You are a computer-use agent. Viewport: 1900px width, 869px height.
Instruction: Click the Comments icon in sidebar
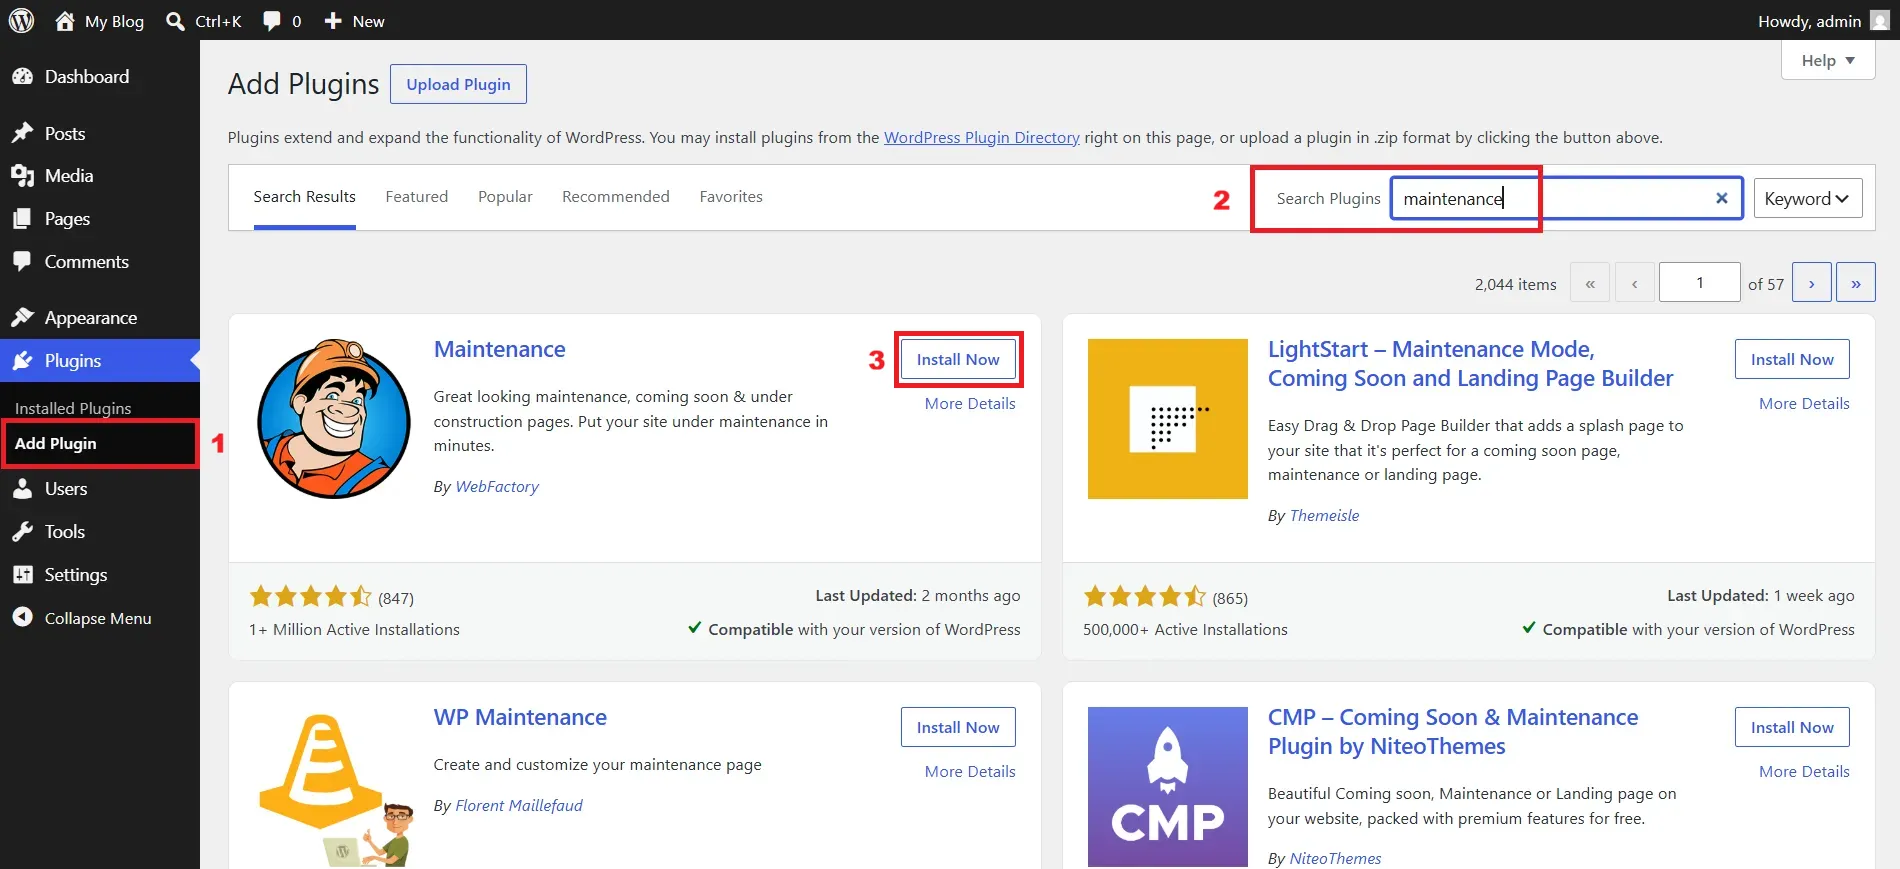(22, 262)
